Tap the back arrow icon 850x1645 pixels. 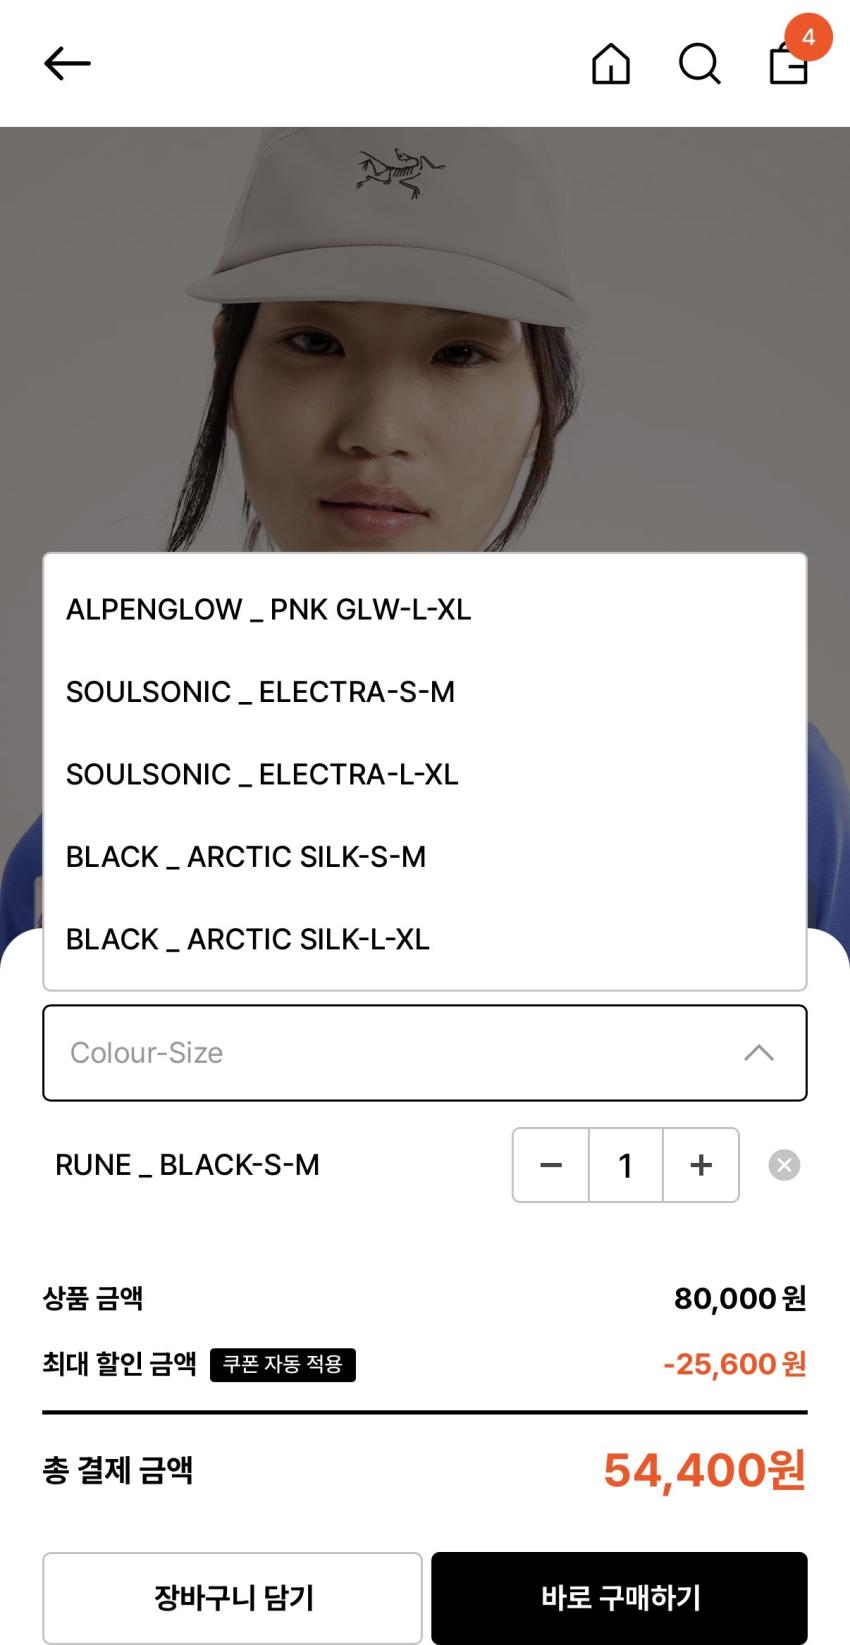click(67, 64)
